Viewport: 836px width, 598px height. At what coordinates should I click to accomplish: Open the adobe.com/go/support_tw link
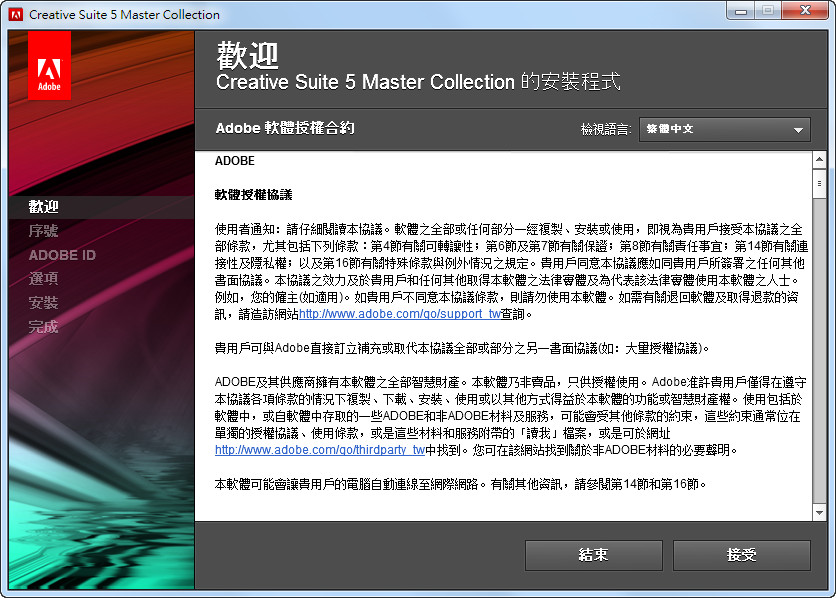click(x=400, y=314)
